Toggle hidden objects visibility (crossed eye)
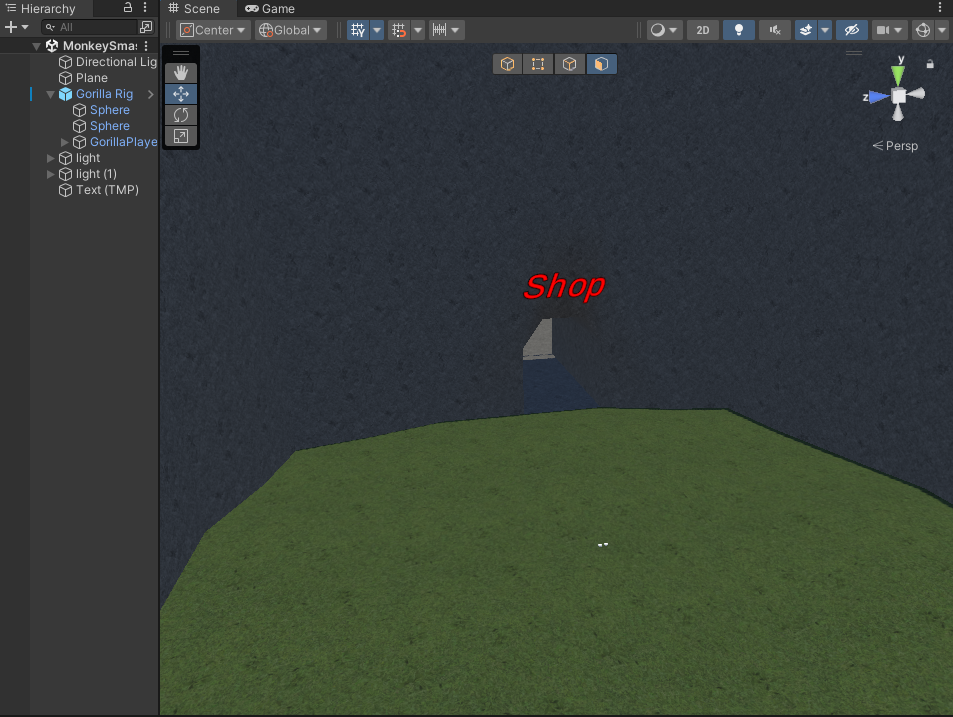The height and width of the screenshot is (717, 953). coord(852,30)
